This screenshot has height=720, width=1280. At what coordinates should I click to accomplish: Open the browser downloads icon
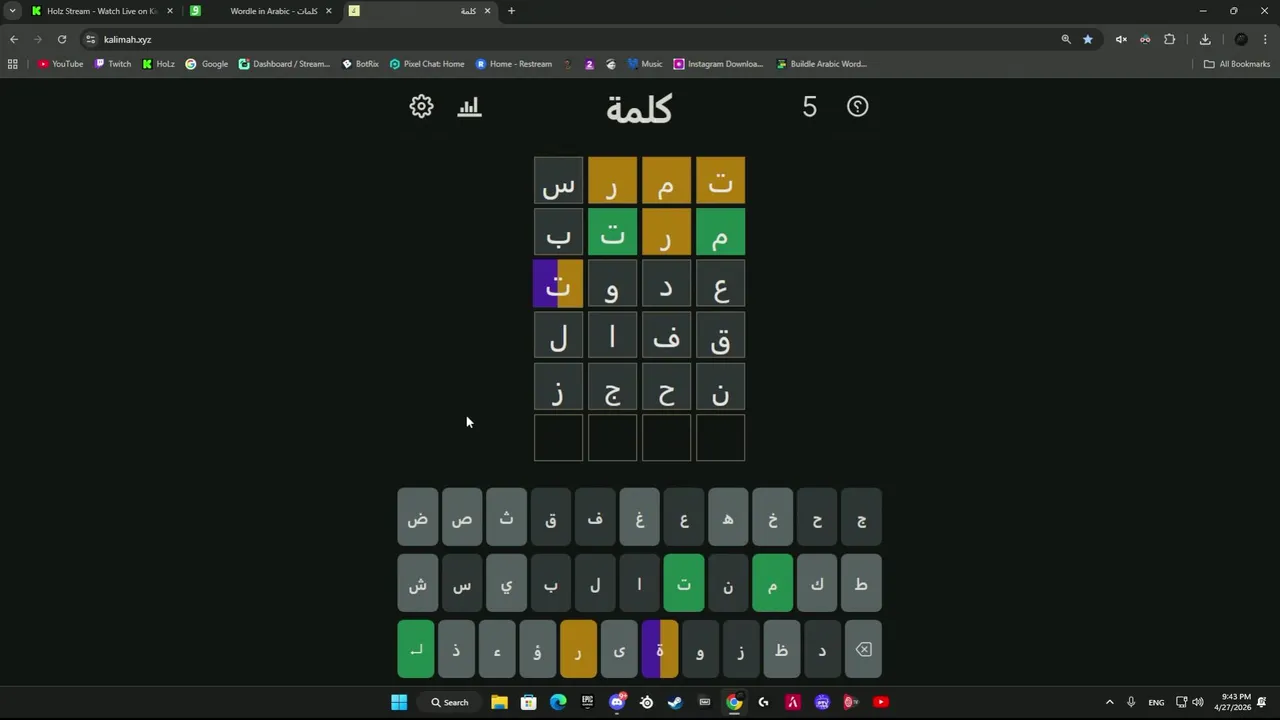[x=1205, y=39]
